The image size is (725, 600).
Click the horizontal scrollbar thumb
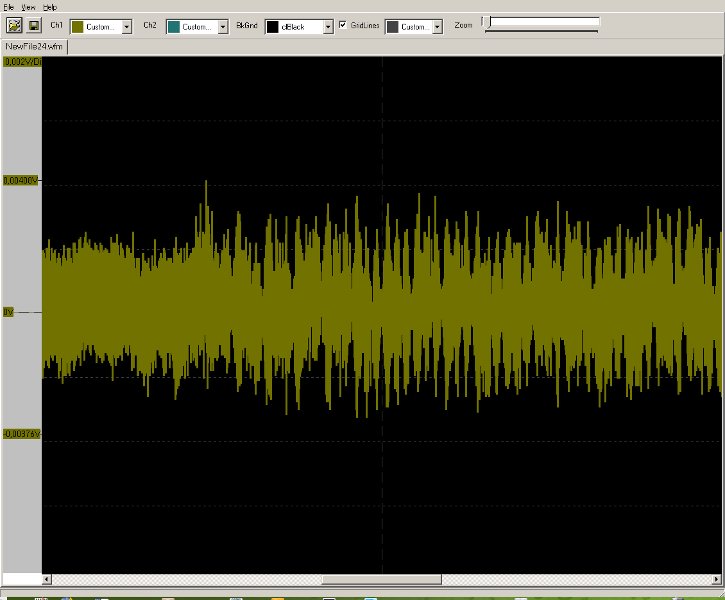tap(381, 579)
